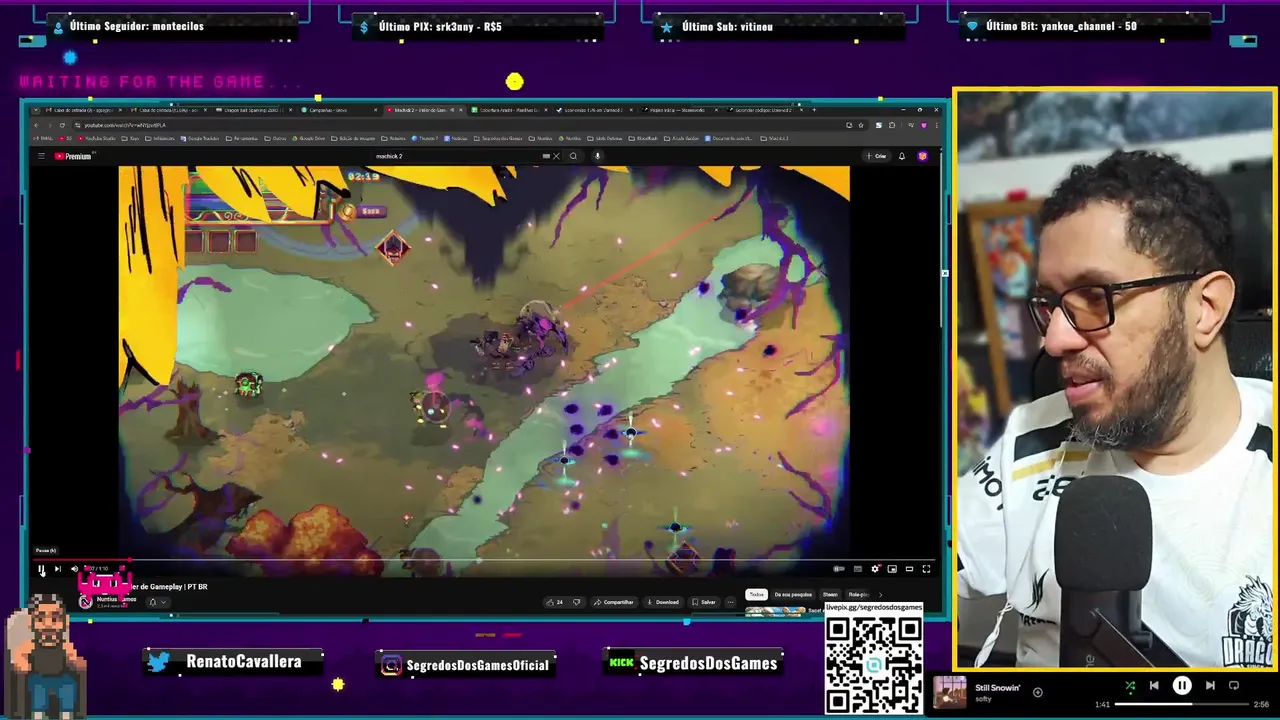Click the Still Snowin' album cover
The image size is (1280, 720).
pos(950,692)
